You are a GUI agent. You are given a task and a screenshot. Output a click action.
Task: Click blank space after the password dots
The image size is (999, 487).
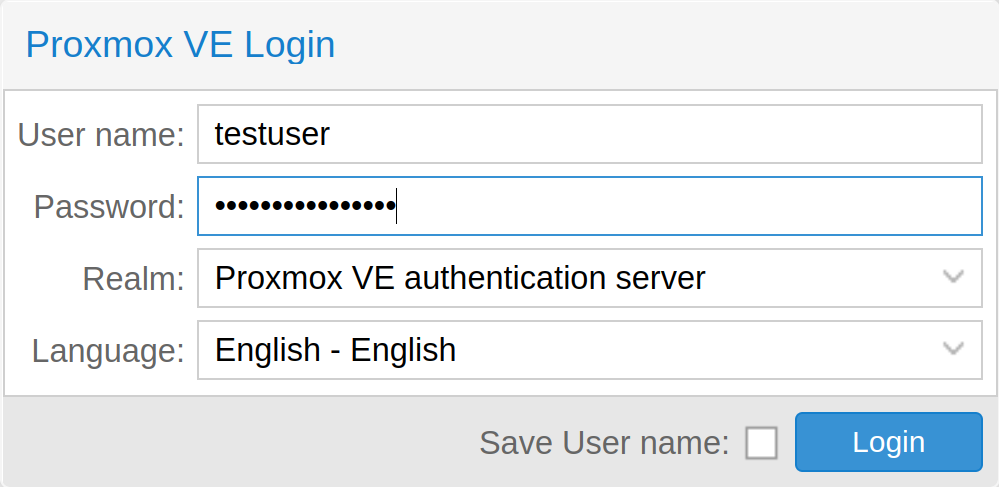coord(690,206)
